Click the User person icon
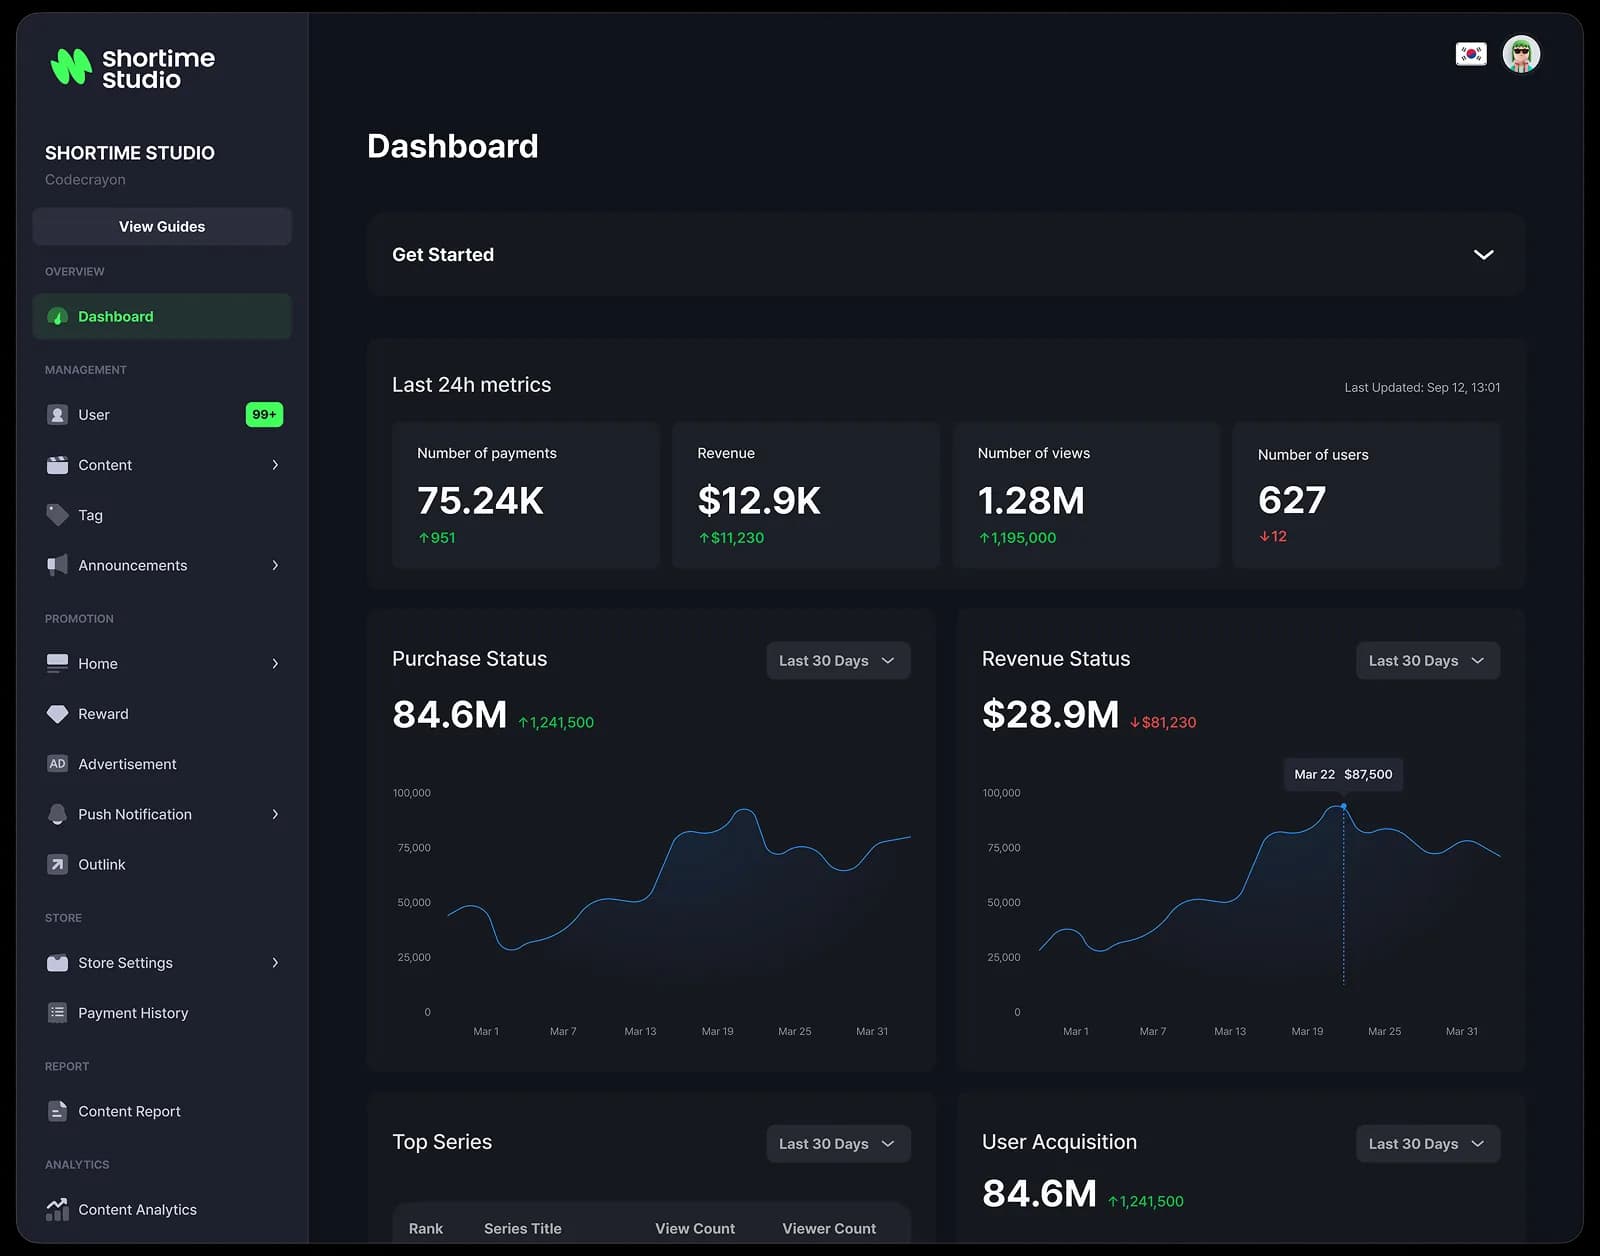Viewport: 1600px width, 1256px height. click(x=58, y=415)
